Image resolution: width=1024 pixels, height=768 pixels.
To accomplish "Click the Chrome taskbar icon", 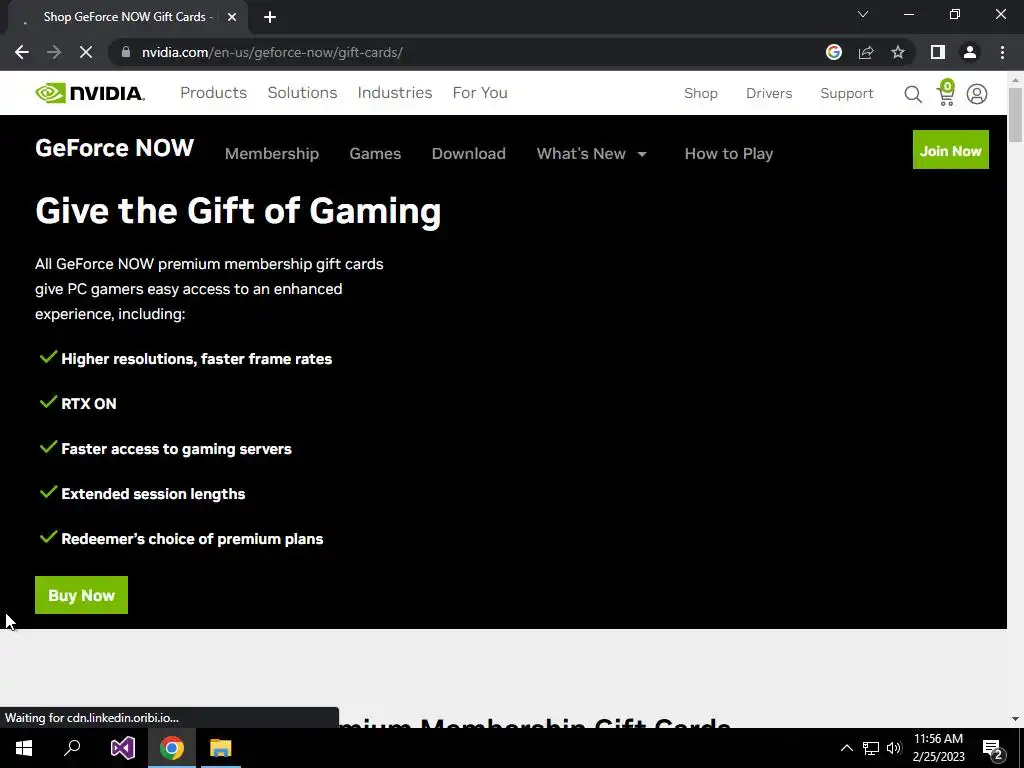I will [x=172, y=748].
